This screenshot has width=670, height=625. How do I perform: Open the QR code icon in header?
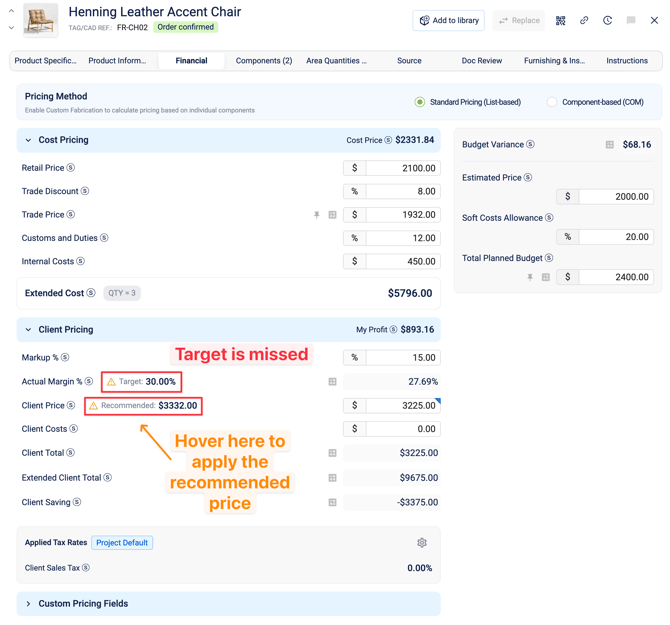point(560,20)
